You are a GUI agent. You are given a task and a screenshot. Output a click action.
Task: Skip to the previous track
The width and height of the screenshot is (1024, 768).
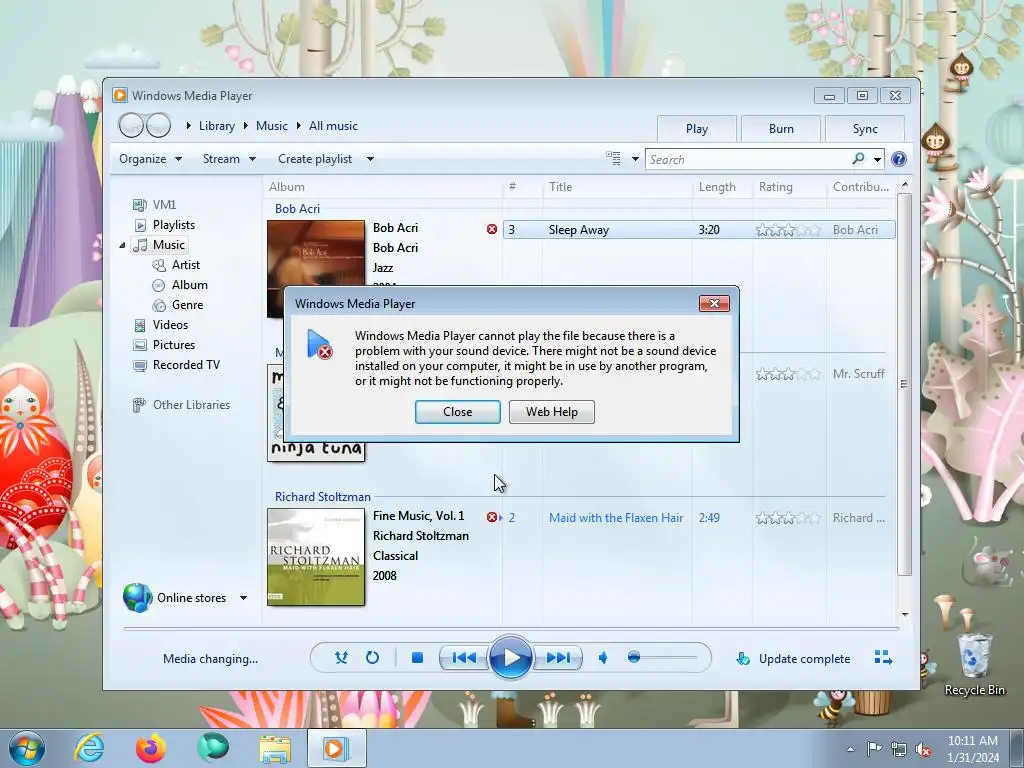[x=464, y=658]
